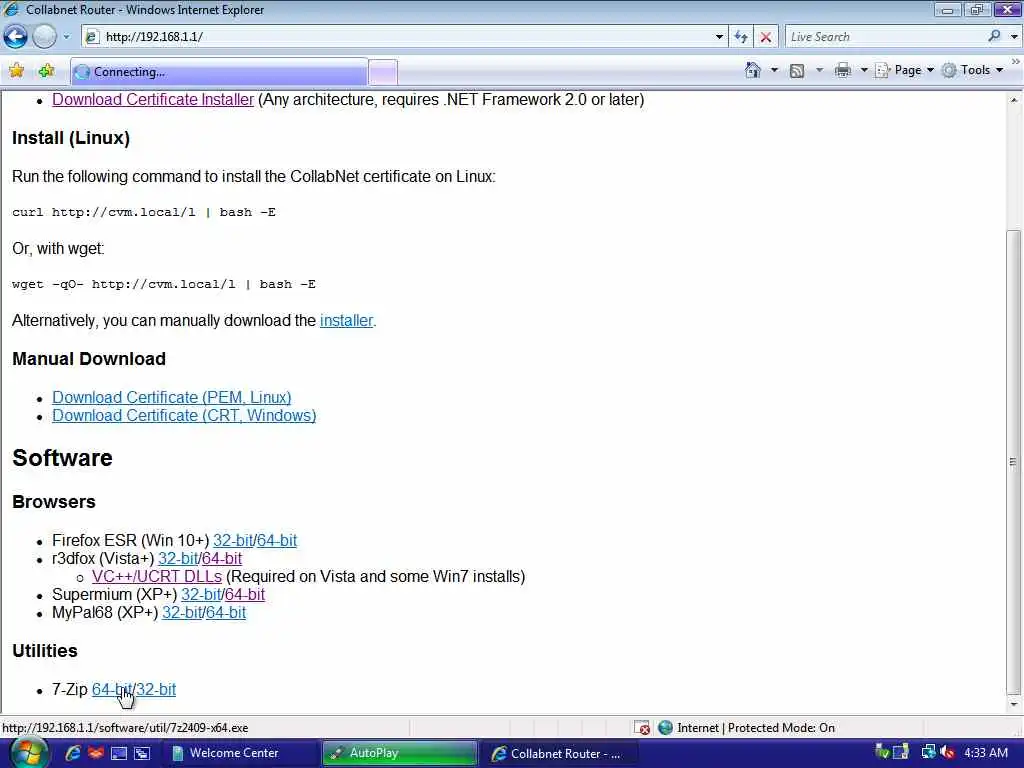1024x768 pixels.
Task: Click the Download Certificate Installer link
Action: 153,99
